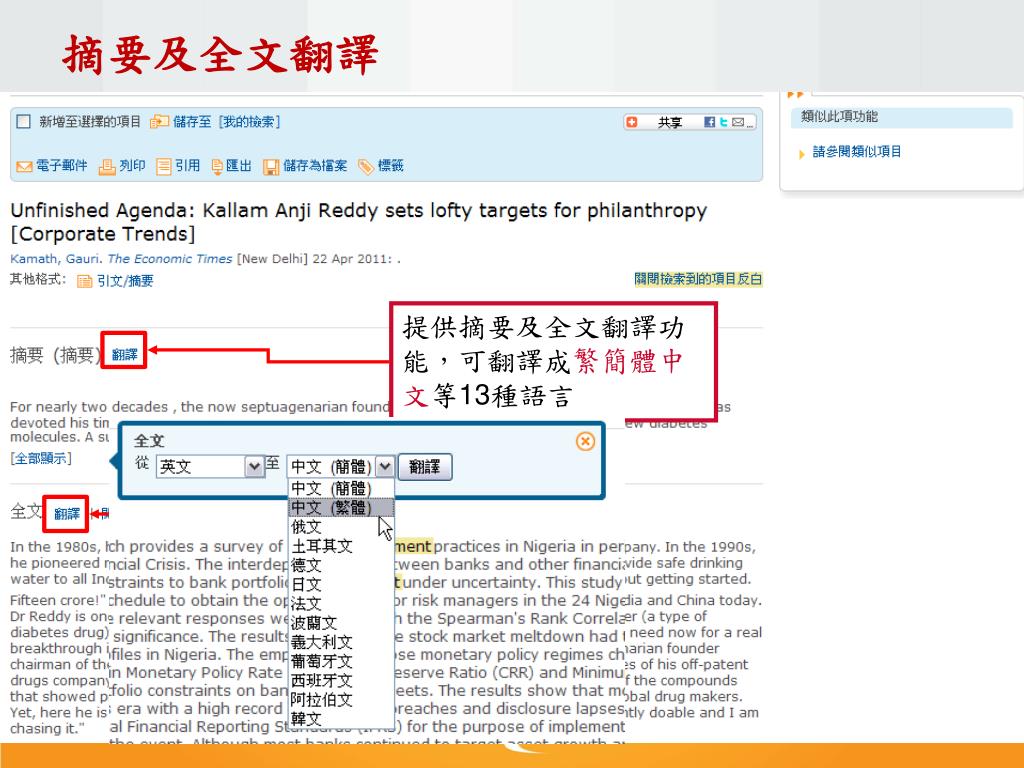Screen dimensions: 1024x768
Task: Open the source language 英文 dropdown
Action: click(210, 466)
